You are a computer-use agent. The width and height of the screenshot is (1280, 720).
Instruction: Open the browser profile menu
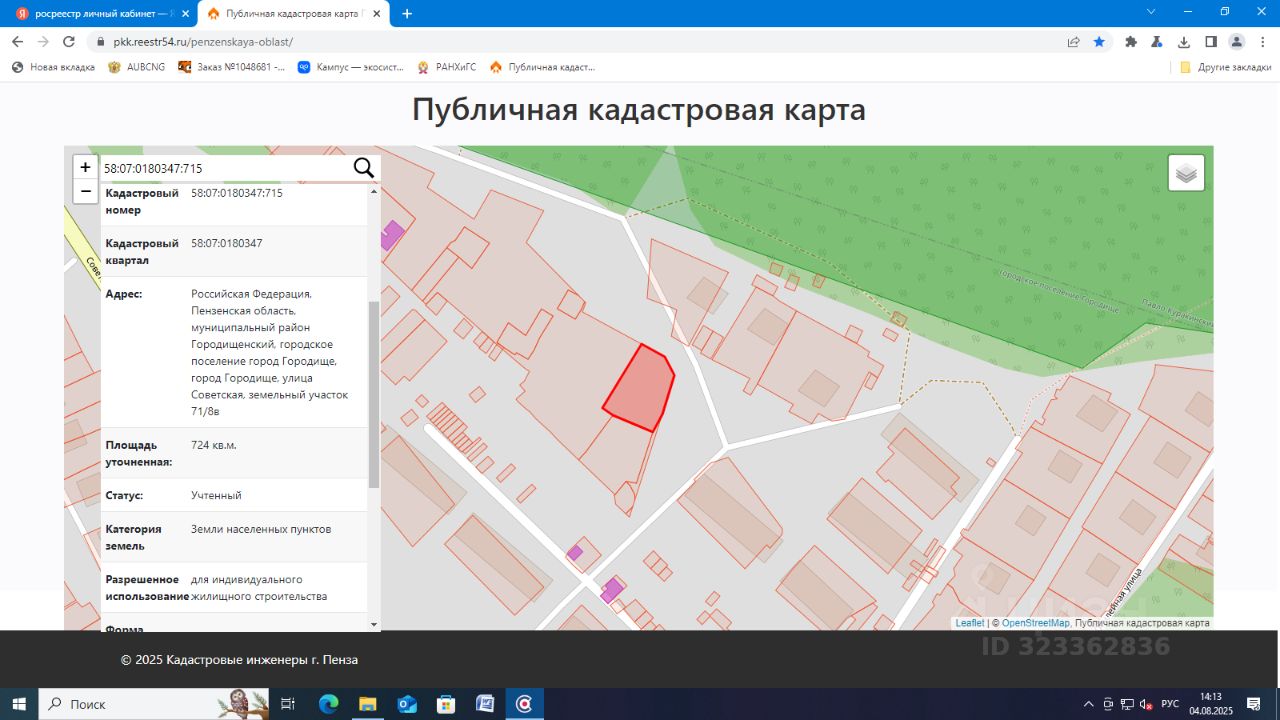pos(1237,42)
